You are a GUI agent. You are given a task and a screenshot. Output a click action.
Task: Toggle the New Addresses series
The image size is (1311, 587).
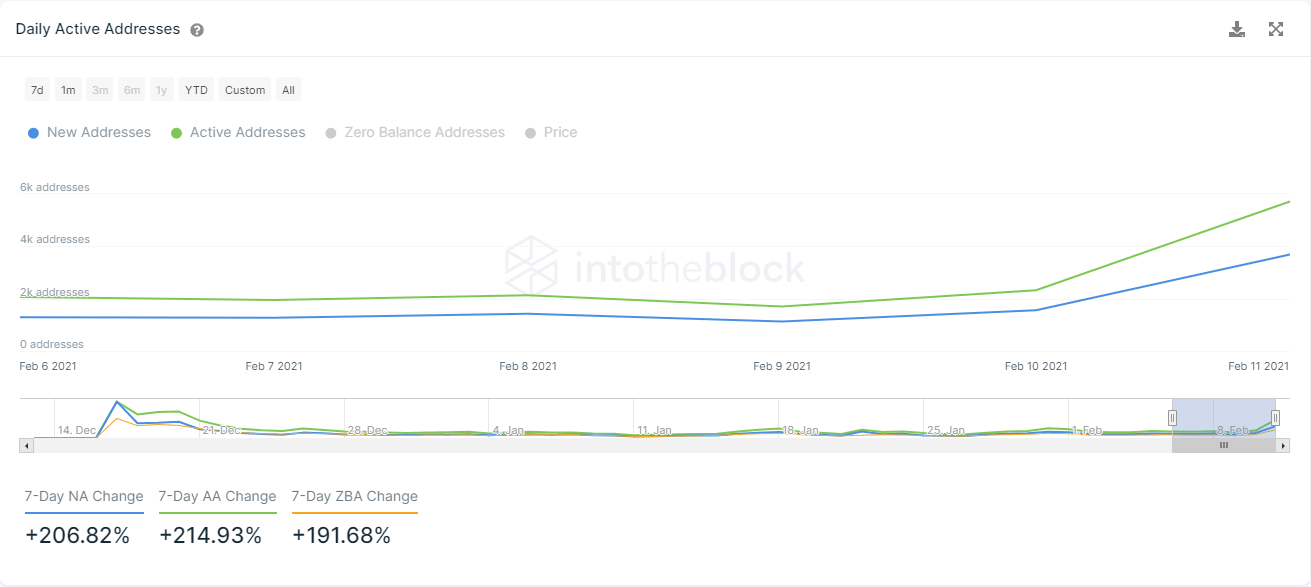(89, 132)
